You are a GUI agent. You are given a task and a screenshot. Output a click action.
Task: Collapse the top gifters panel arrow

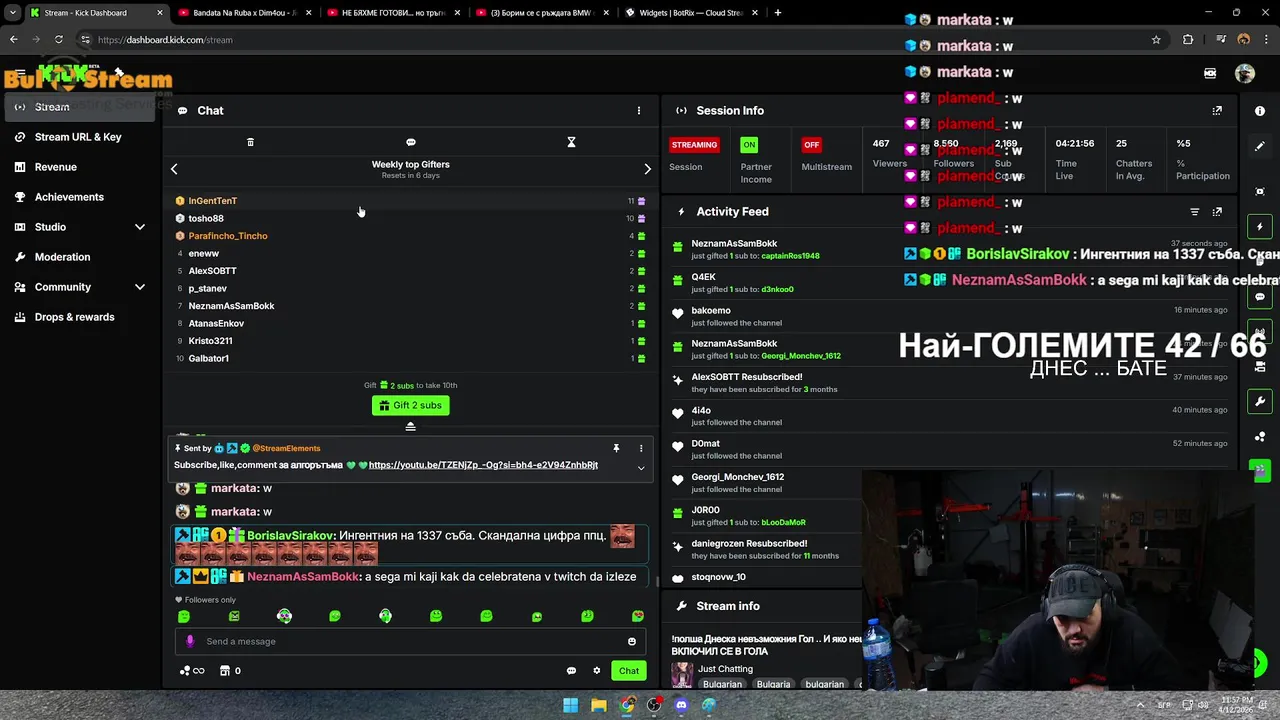(x=410, y=427)
